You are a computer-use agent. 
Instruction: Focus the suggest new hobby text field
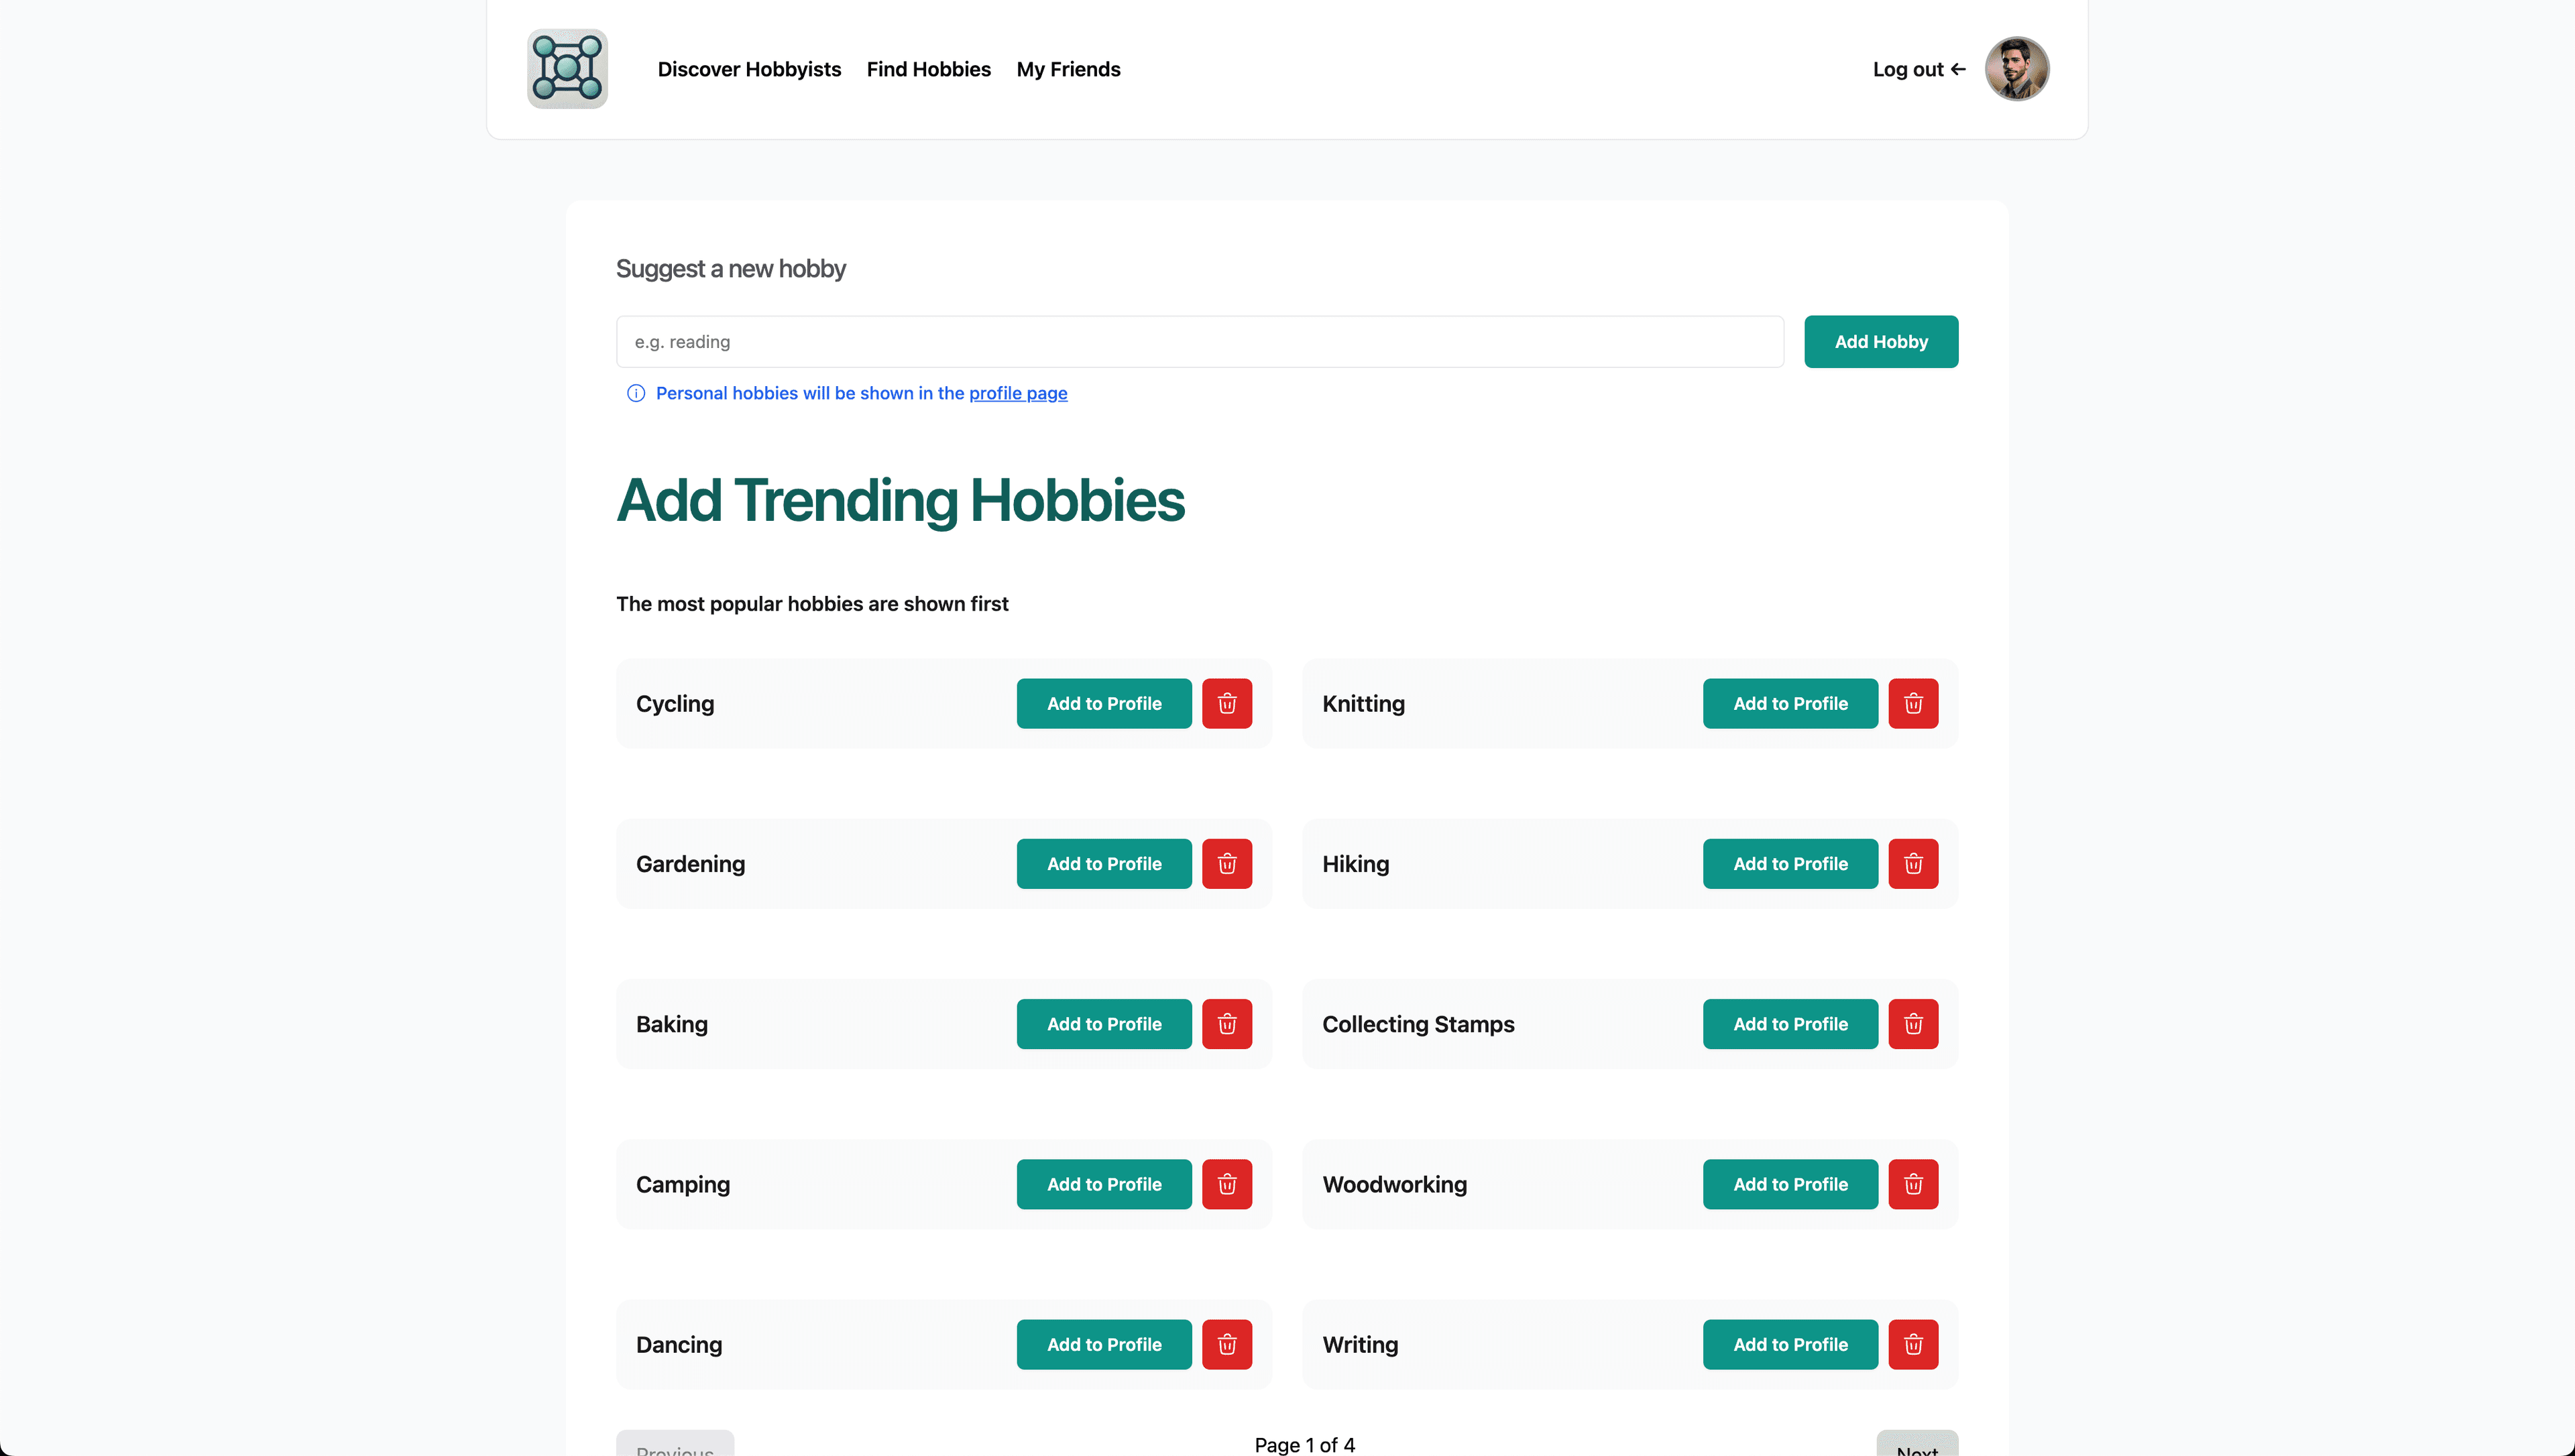(1199, 341)
